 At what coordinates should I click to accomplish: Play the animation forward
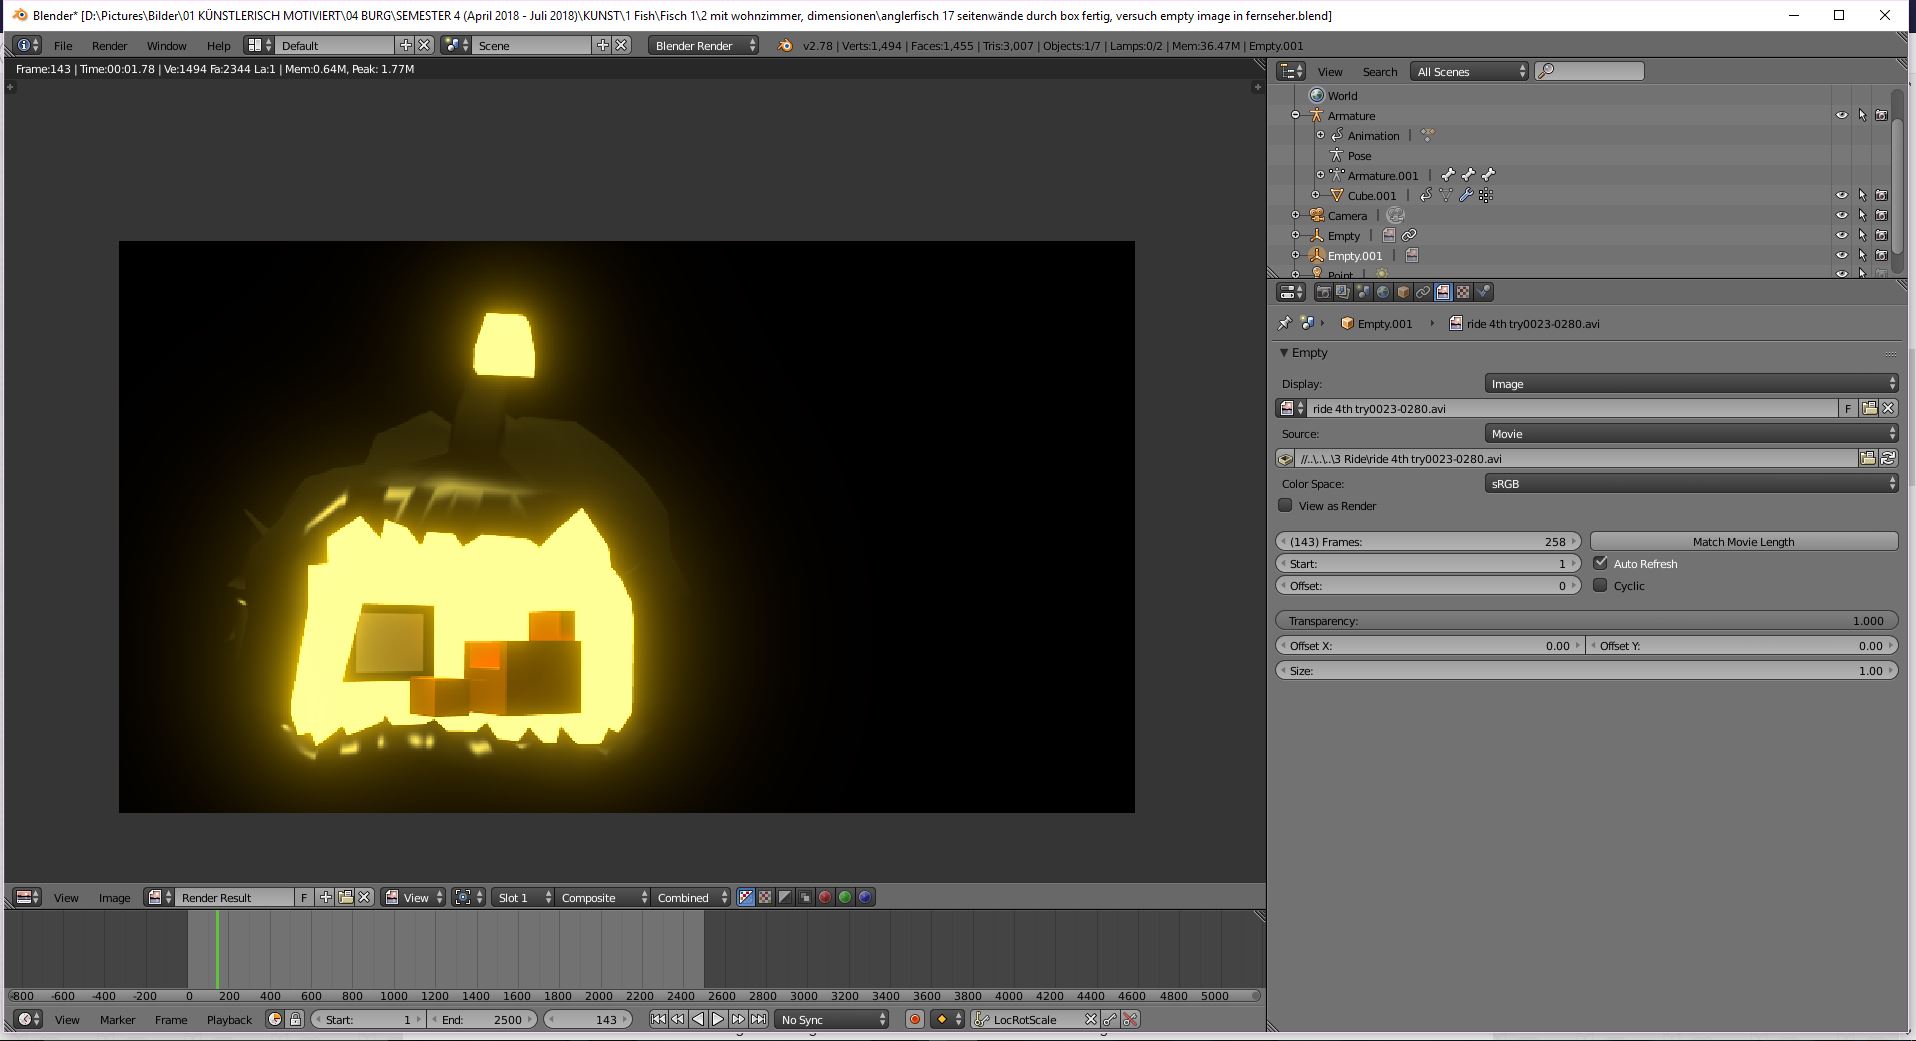tap(718, 1019)
